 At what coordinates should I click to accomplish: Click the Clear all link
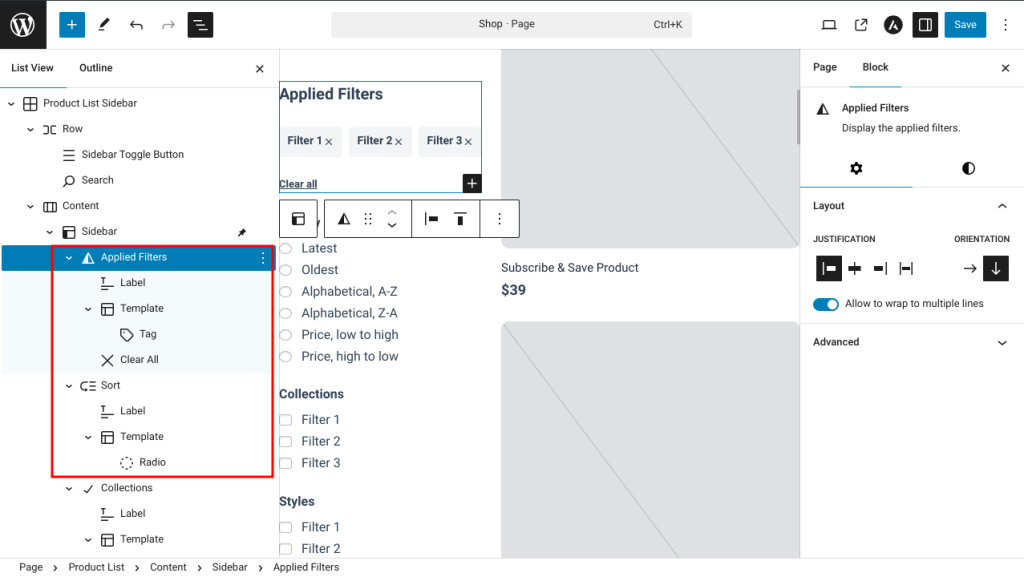[298, 184]
